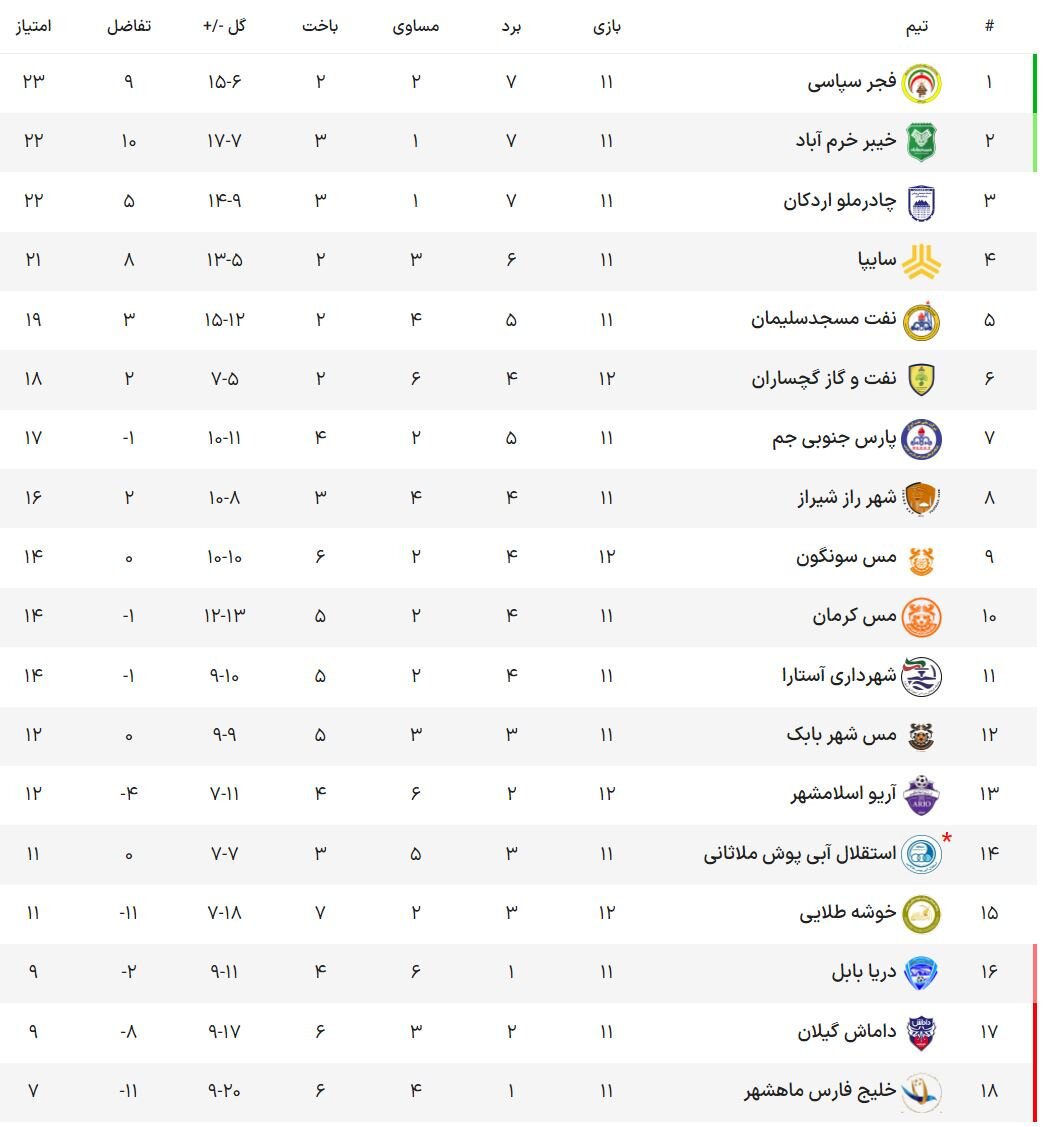Screen dimensions: 1050x1127
Task: Sort table by امتیاز column header
Action: click(x=33, y=27)
